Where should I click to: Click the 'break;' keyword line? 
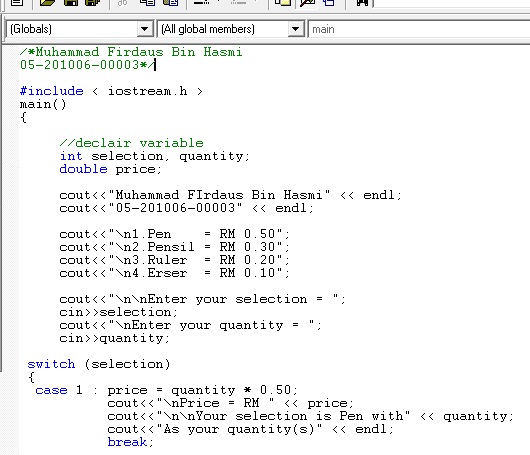pos(130,442)
